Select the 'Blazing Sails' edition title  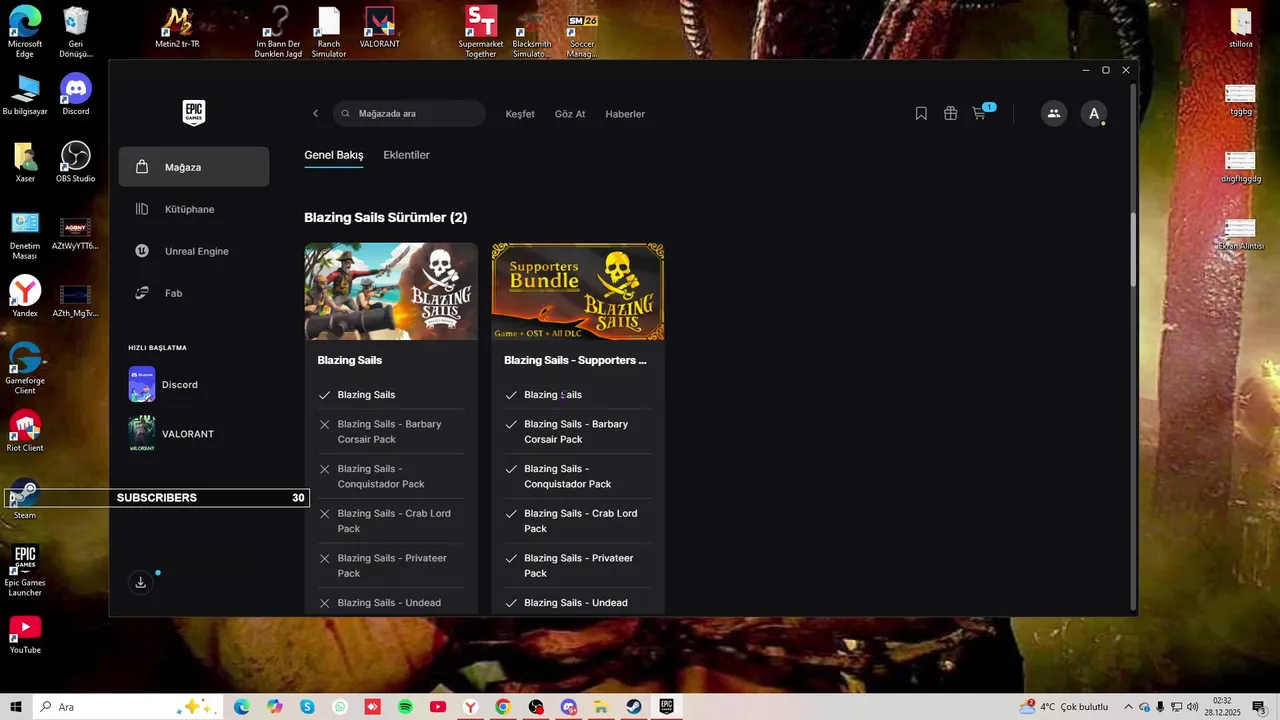click(x=350, y=360)
